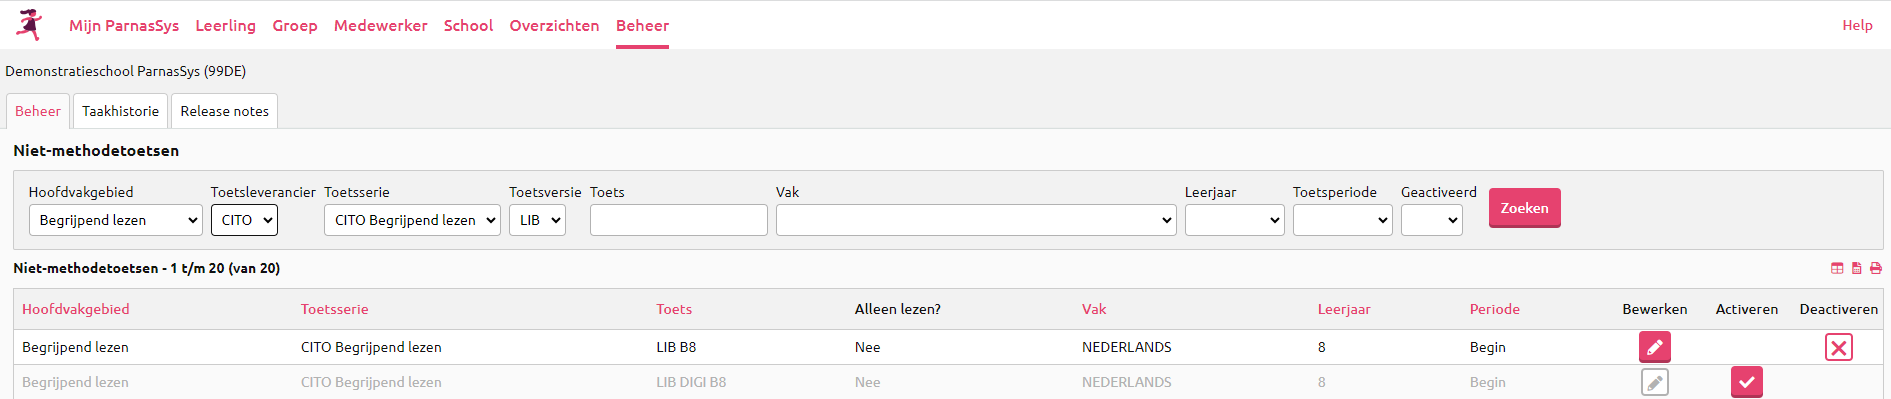Click the Zoeken button

pyautogui.click(x=1525, y=208)
